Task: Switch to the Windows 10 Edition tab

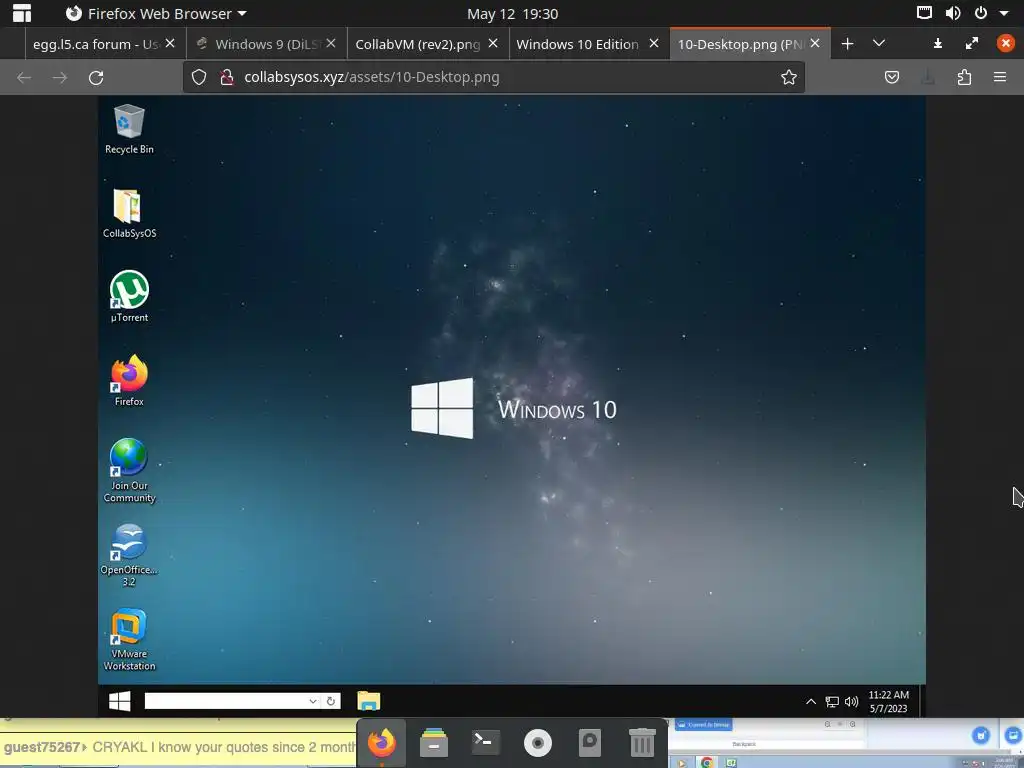Action: click(x=577, y=44)
